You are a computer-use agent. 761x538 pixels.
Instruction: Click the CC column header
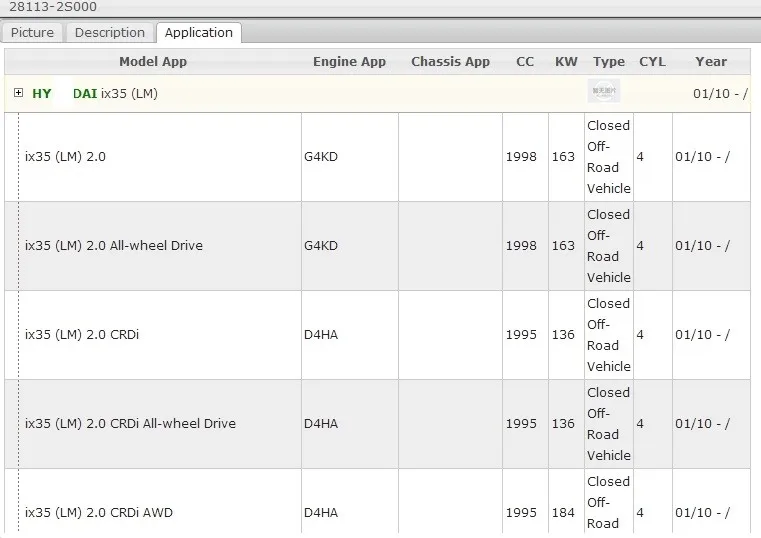click(525, 62)
